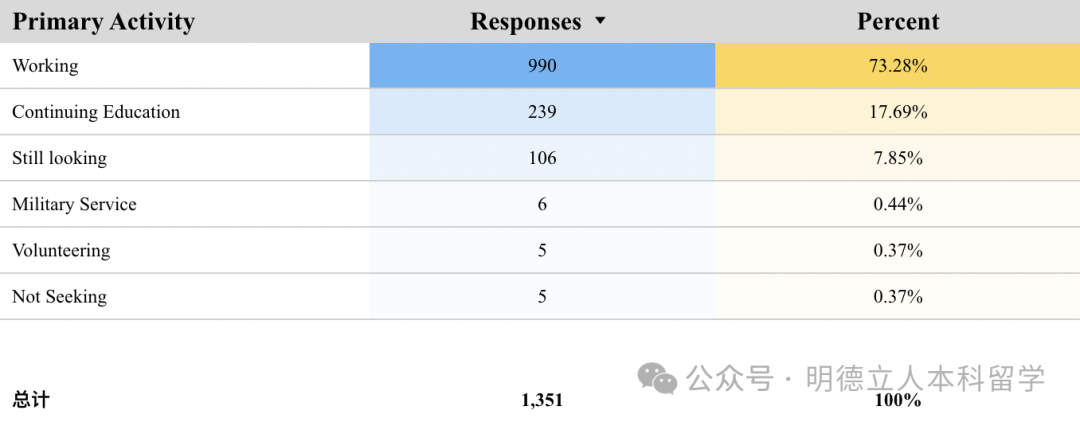Screen dimensions: 1080x422
Task: Select the Percent column header
Action: click(898, 21)
